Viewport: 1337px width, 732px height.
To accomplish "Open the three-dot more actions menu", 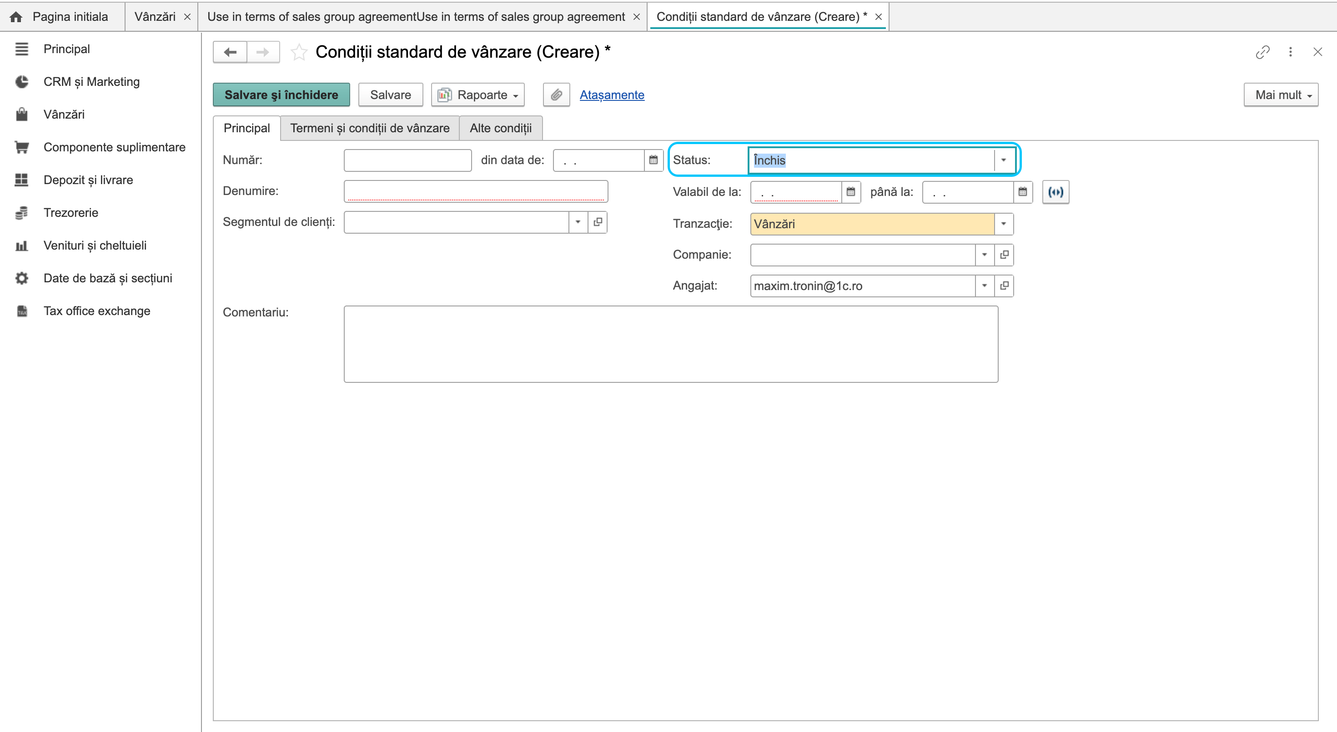I will (1291, 52).
